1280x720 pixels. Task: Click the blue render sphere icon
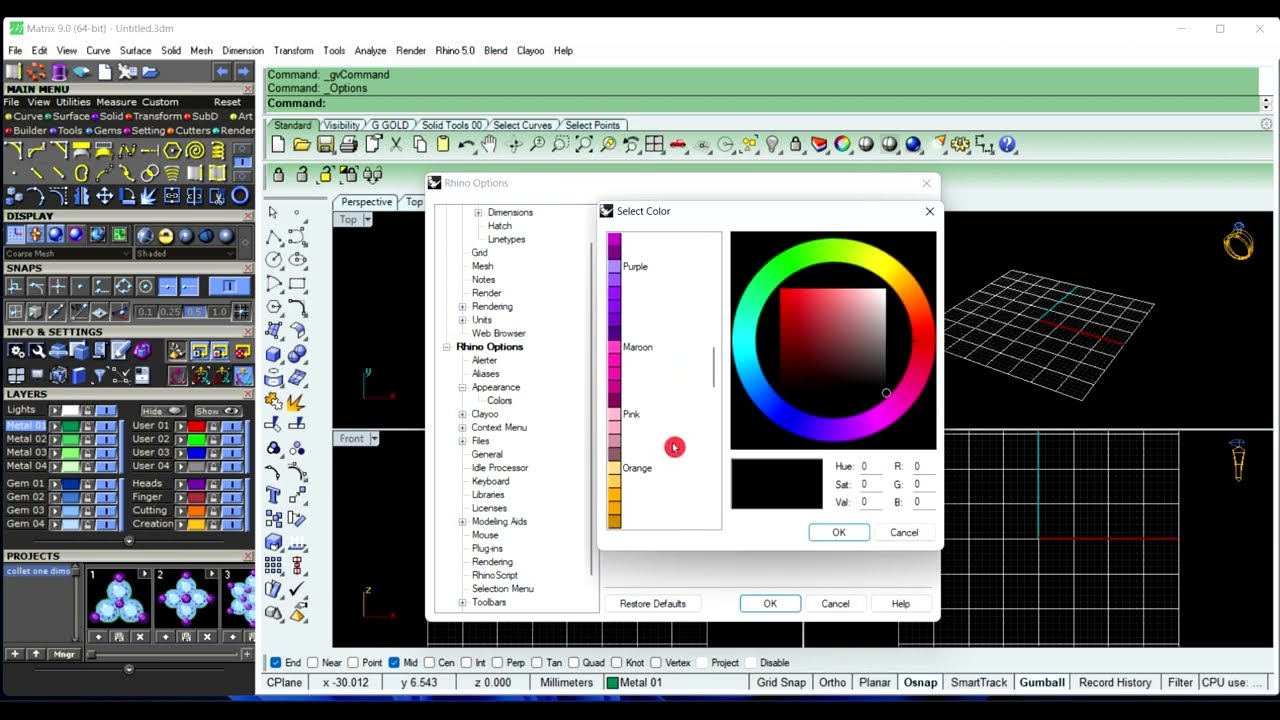913,145
